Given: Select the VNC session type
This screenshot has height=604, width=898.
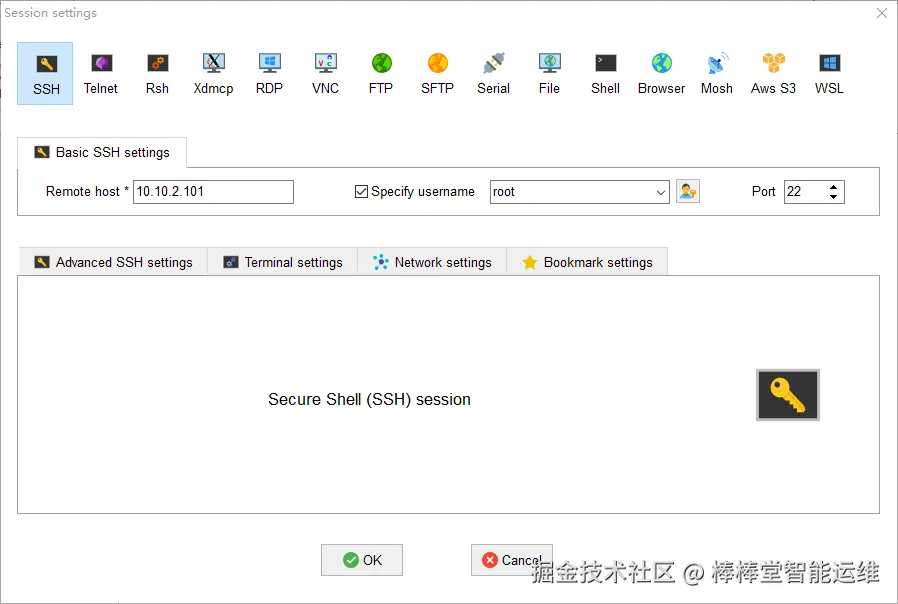Looking at the screenshot, I should pos(325,74).
